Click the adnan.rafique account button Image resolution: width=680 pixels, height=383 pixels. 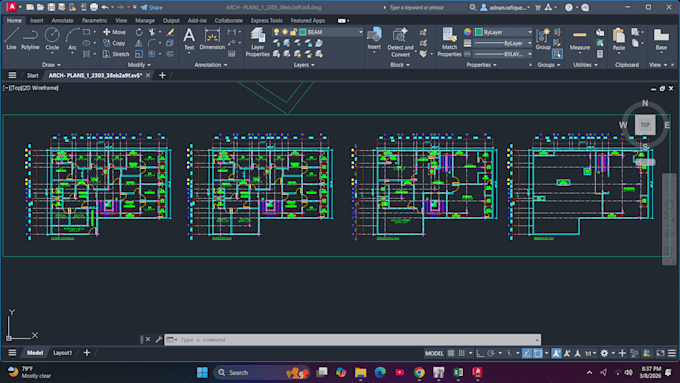coord(505,7)
